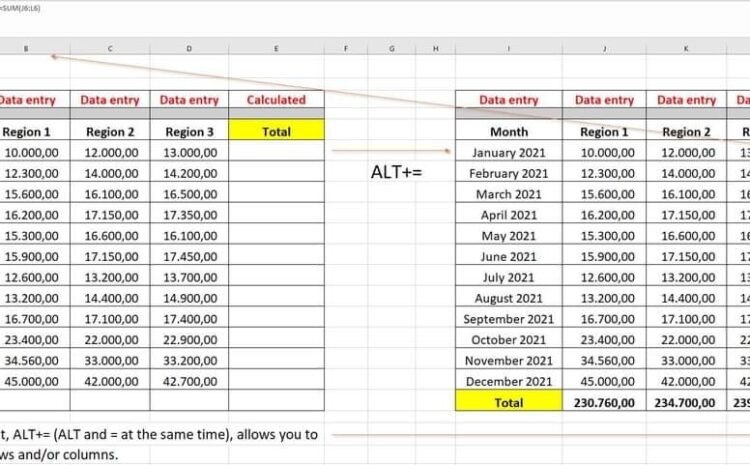
Task: Select the yellow Total header in column E
Action: pos(276,132)
